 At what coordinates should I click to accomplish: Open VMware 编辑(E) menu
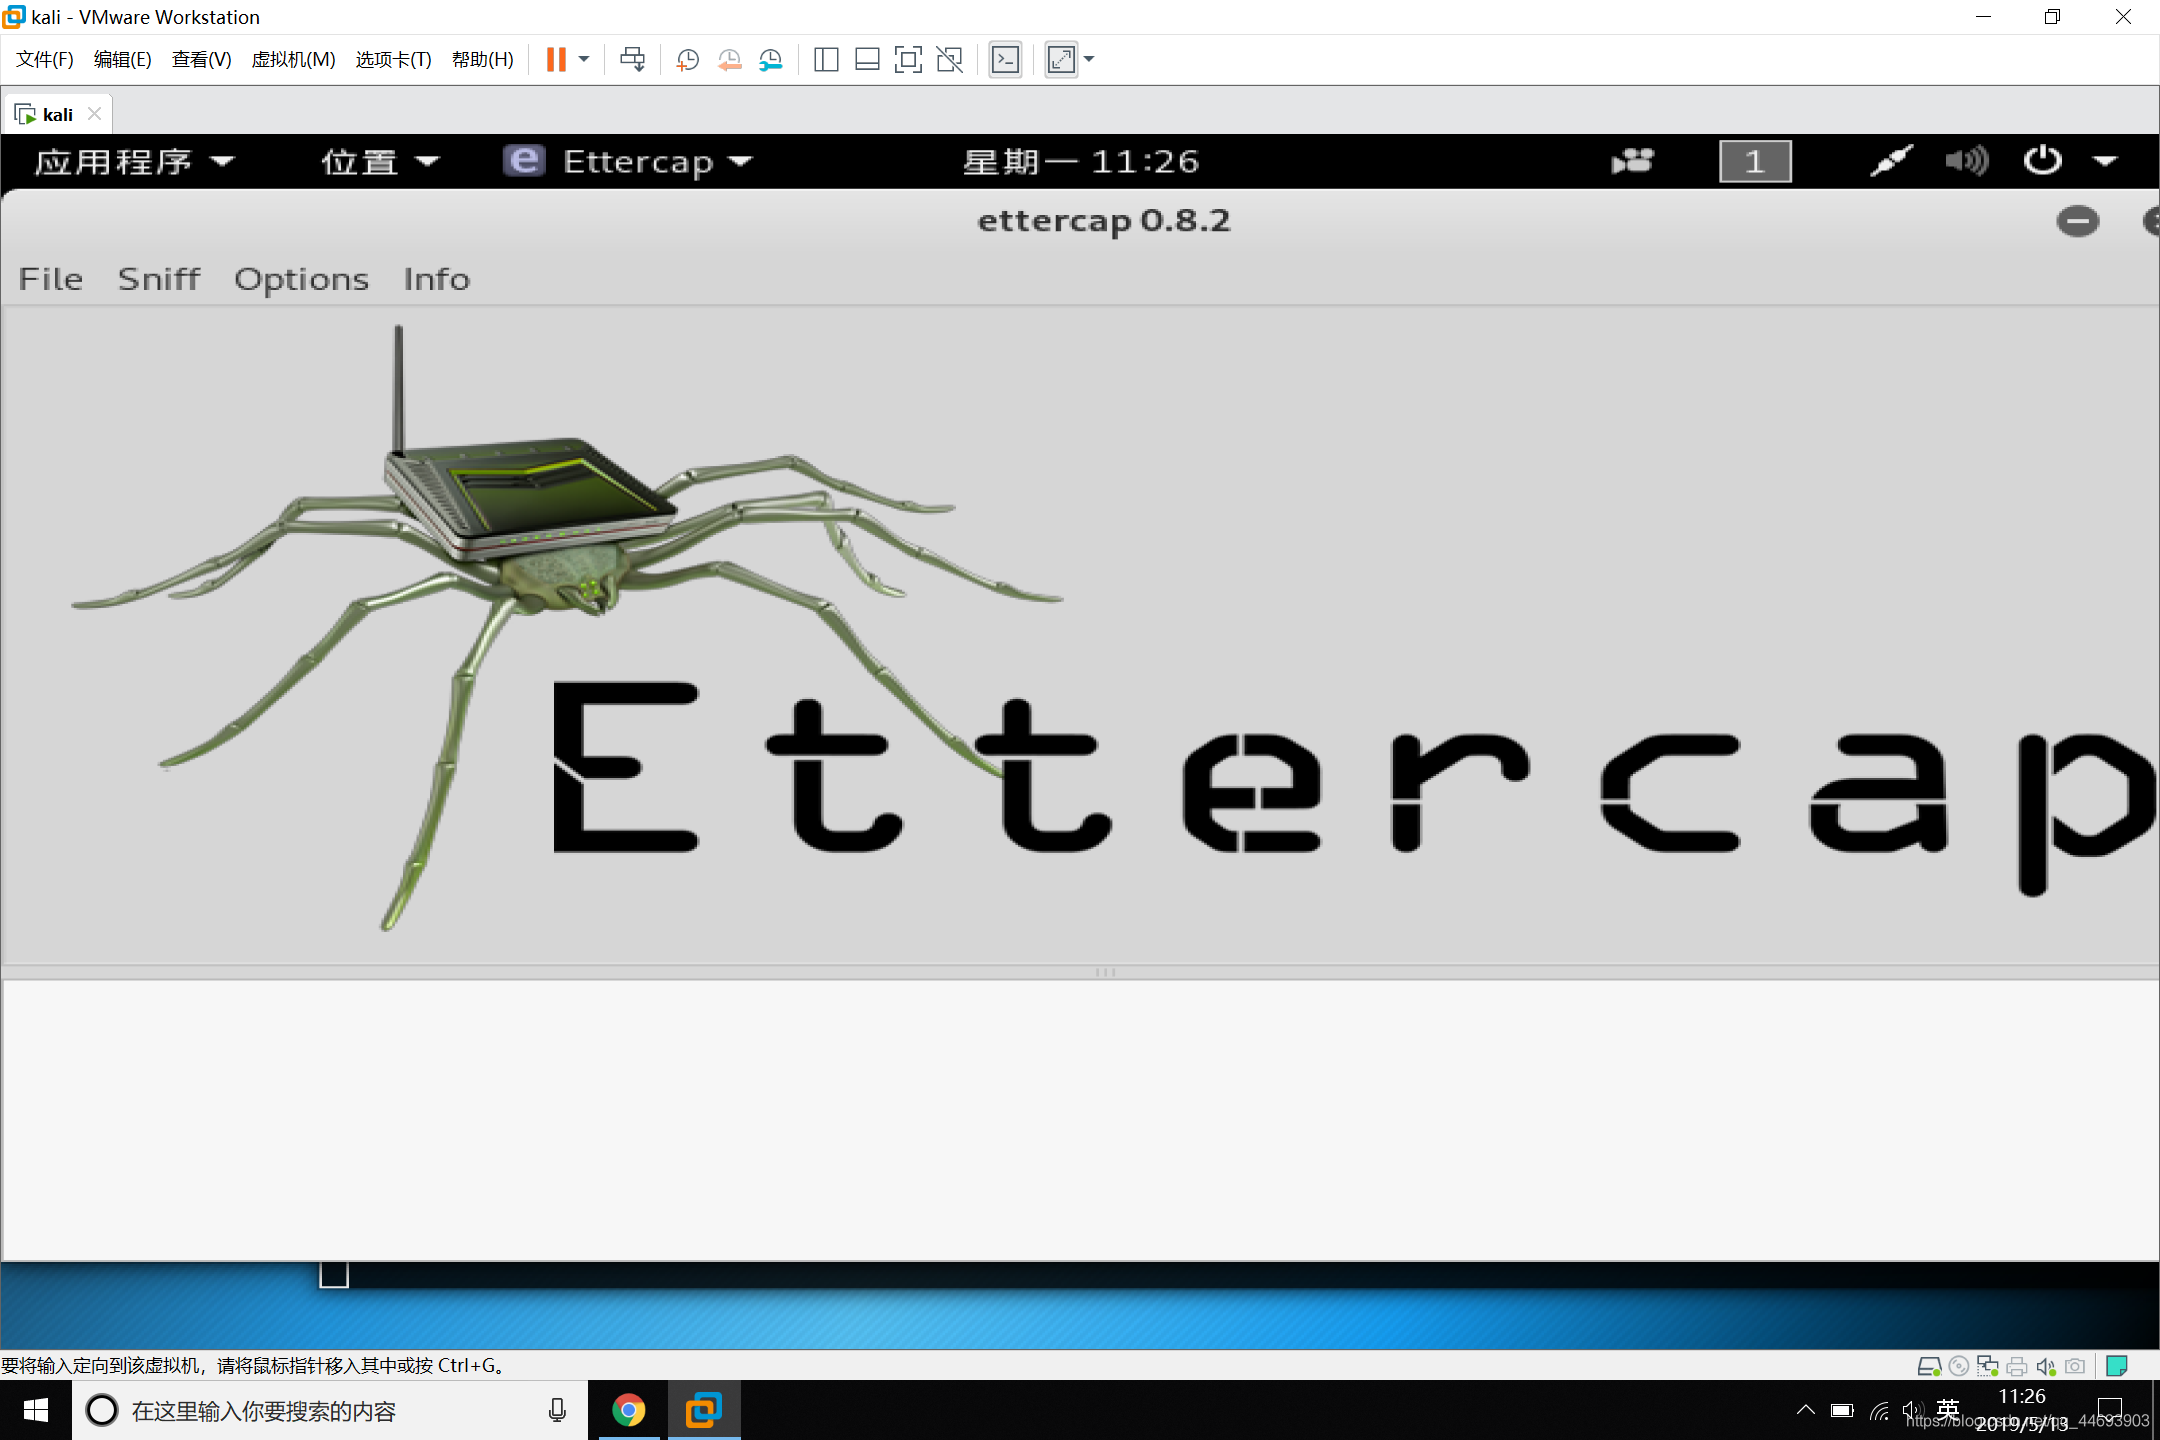click(x=122, y=59)
